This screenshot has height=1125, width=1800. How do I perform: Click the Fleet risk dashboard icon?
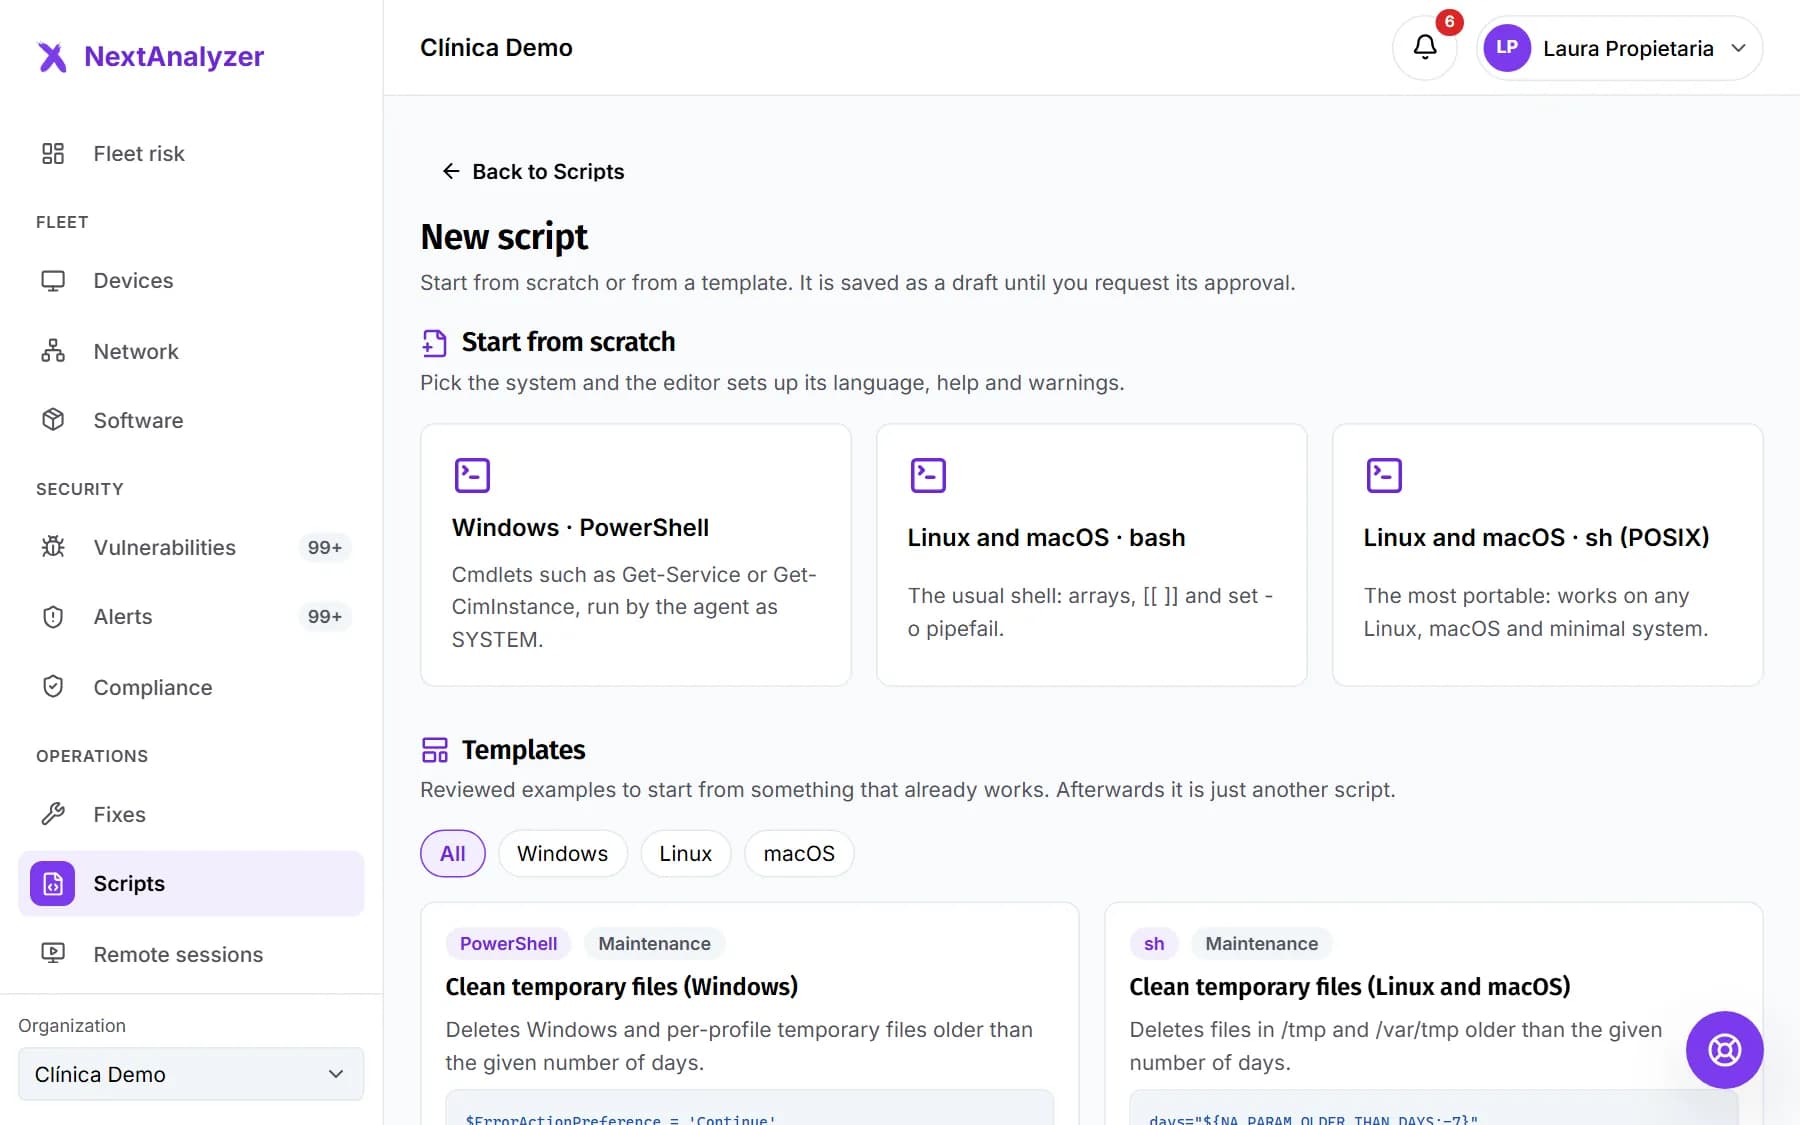pyautogui.click(x=53, y=153)
